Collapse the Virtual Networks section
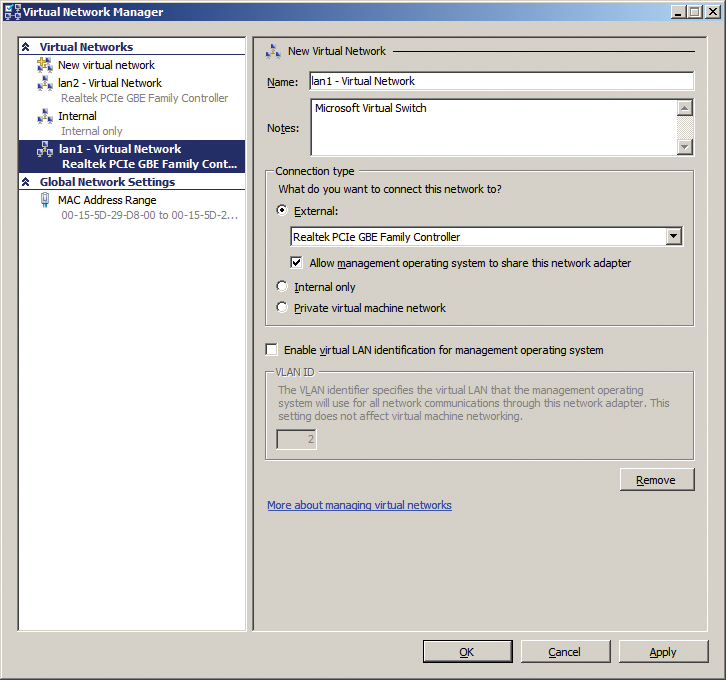Screen dimensions: 726x680 [26, 47]
